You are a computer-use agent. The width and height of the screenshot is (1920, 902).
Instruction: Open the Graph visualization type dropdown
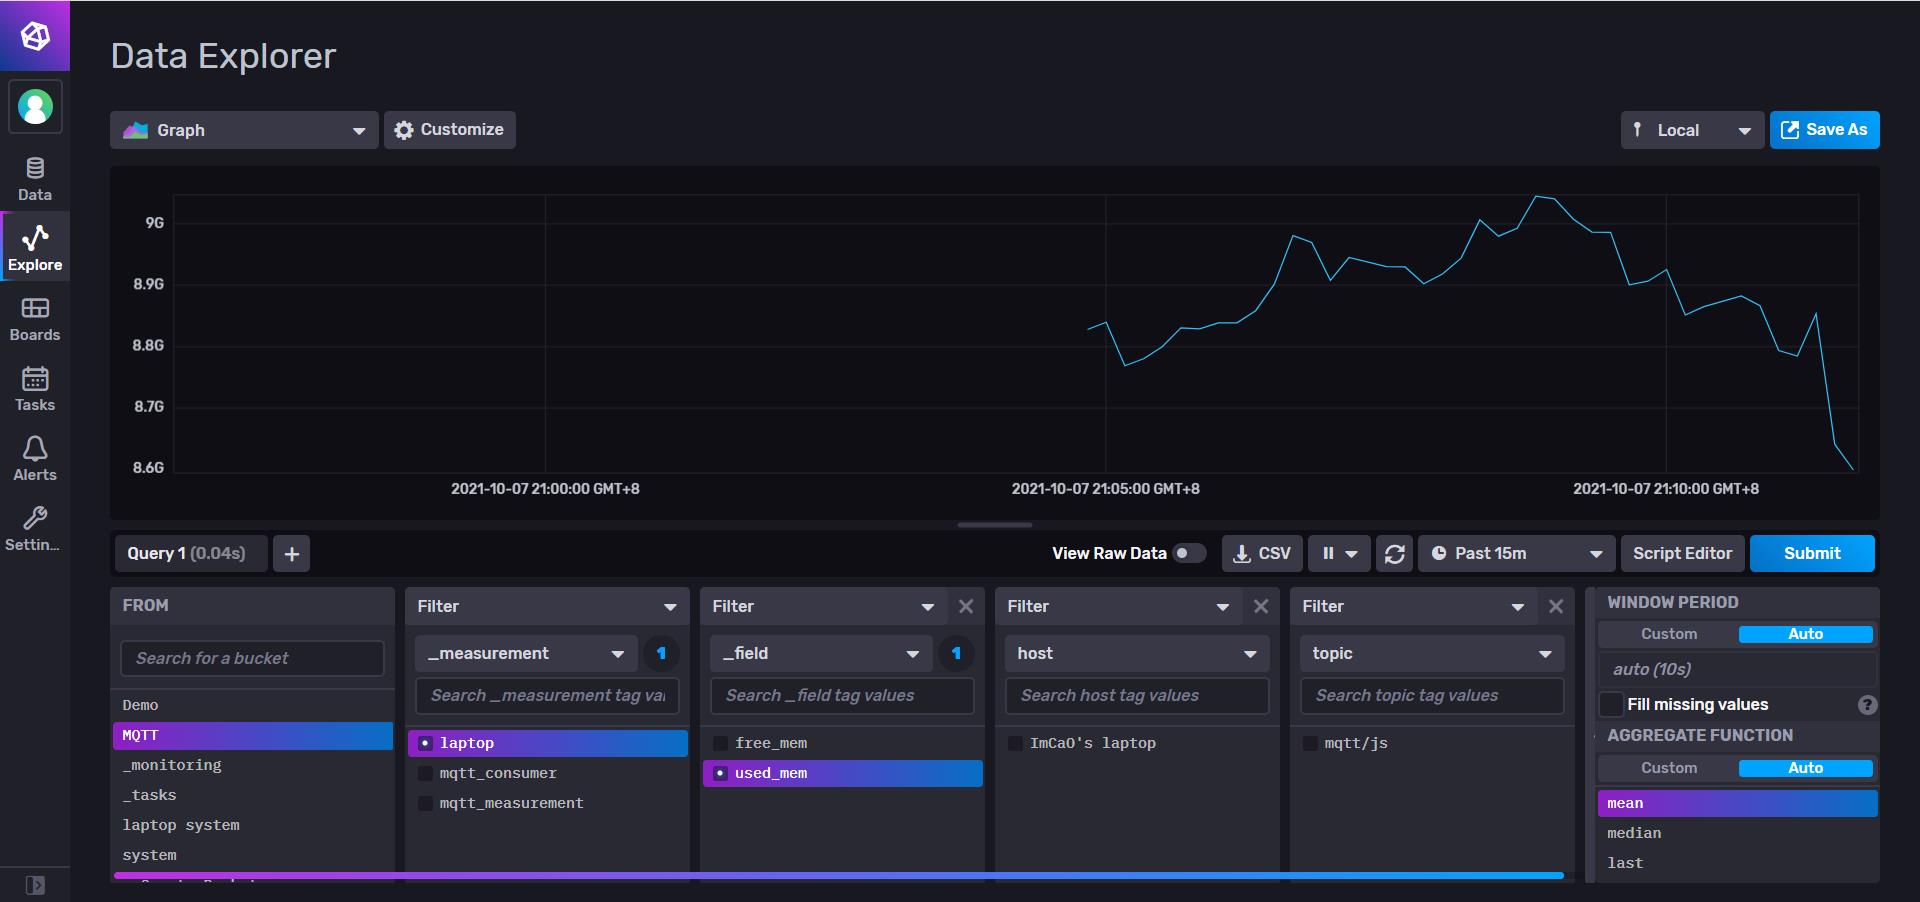point(243,129)
